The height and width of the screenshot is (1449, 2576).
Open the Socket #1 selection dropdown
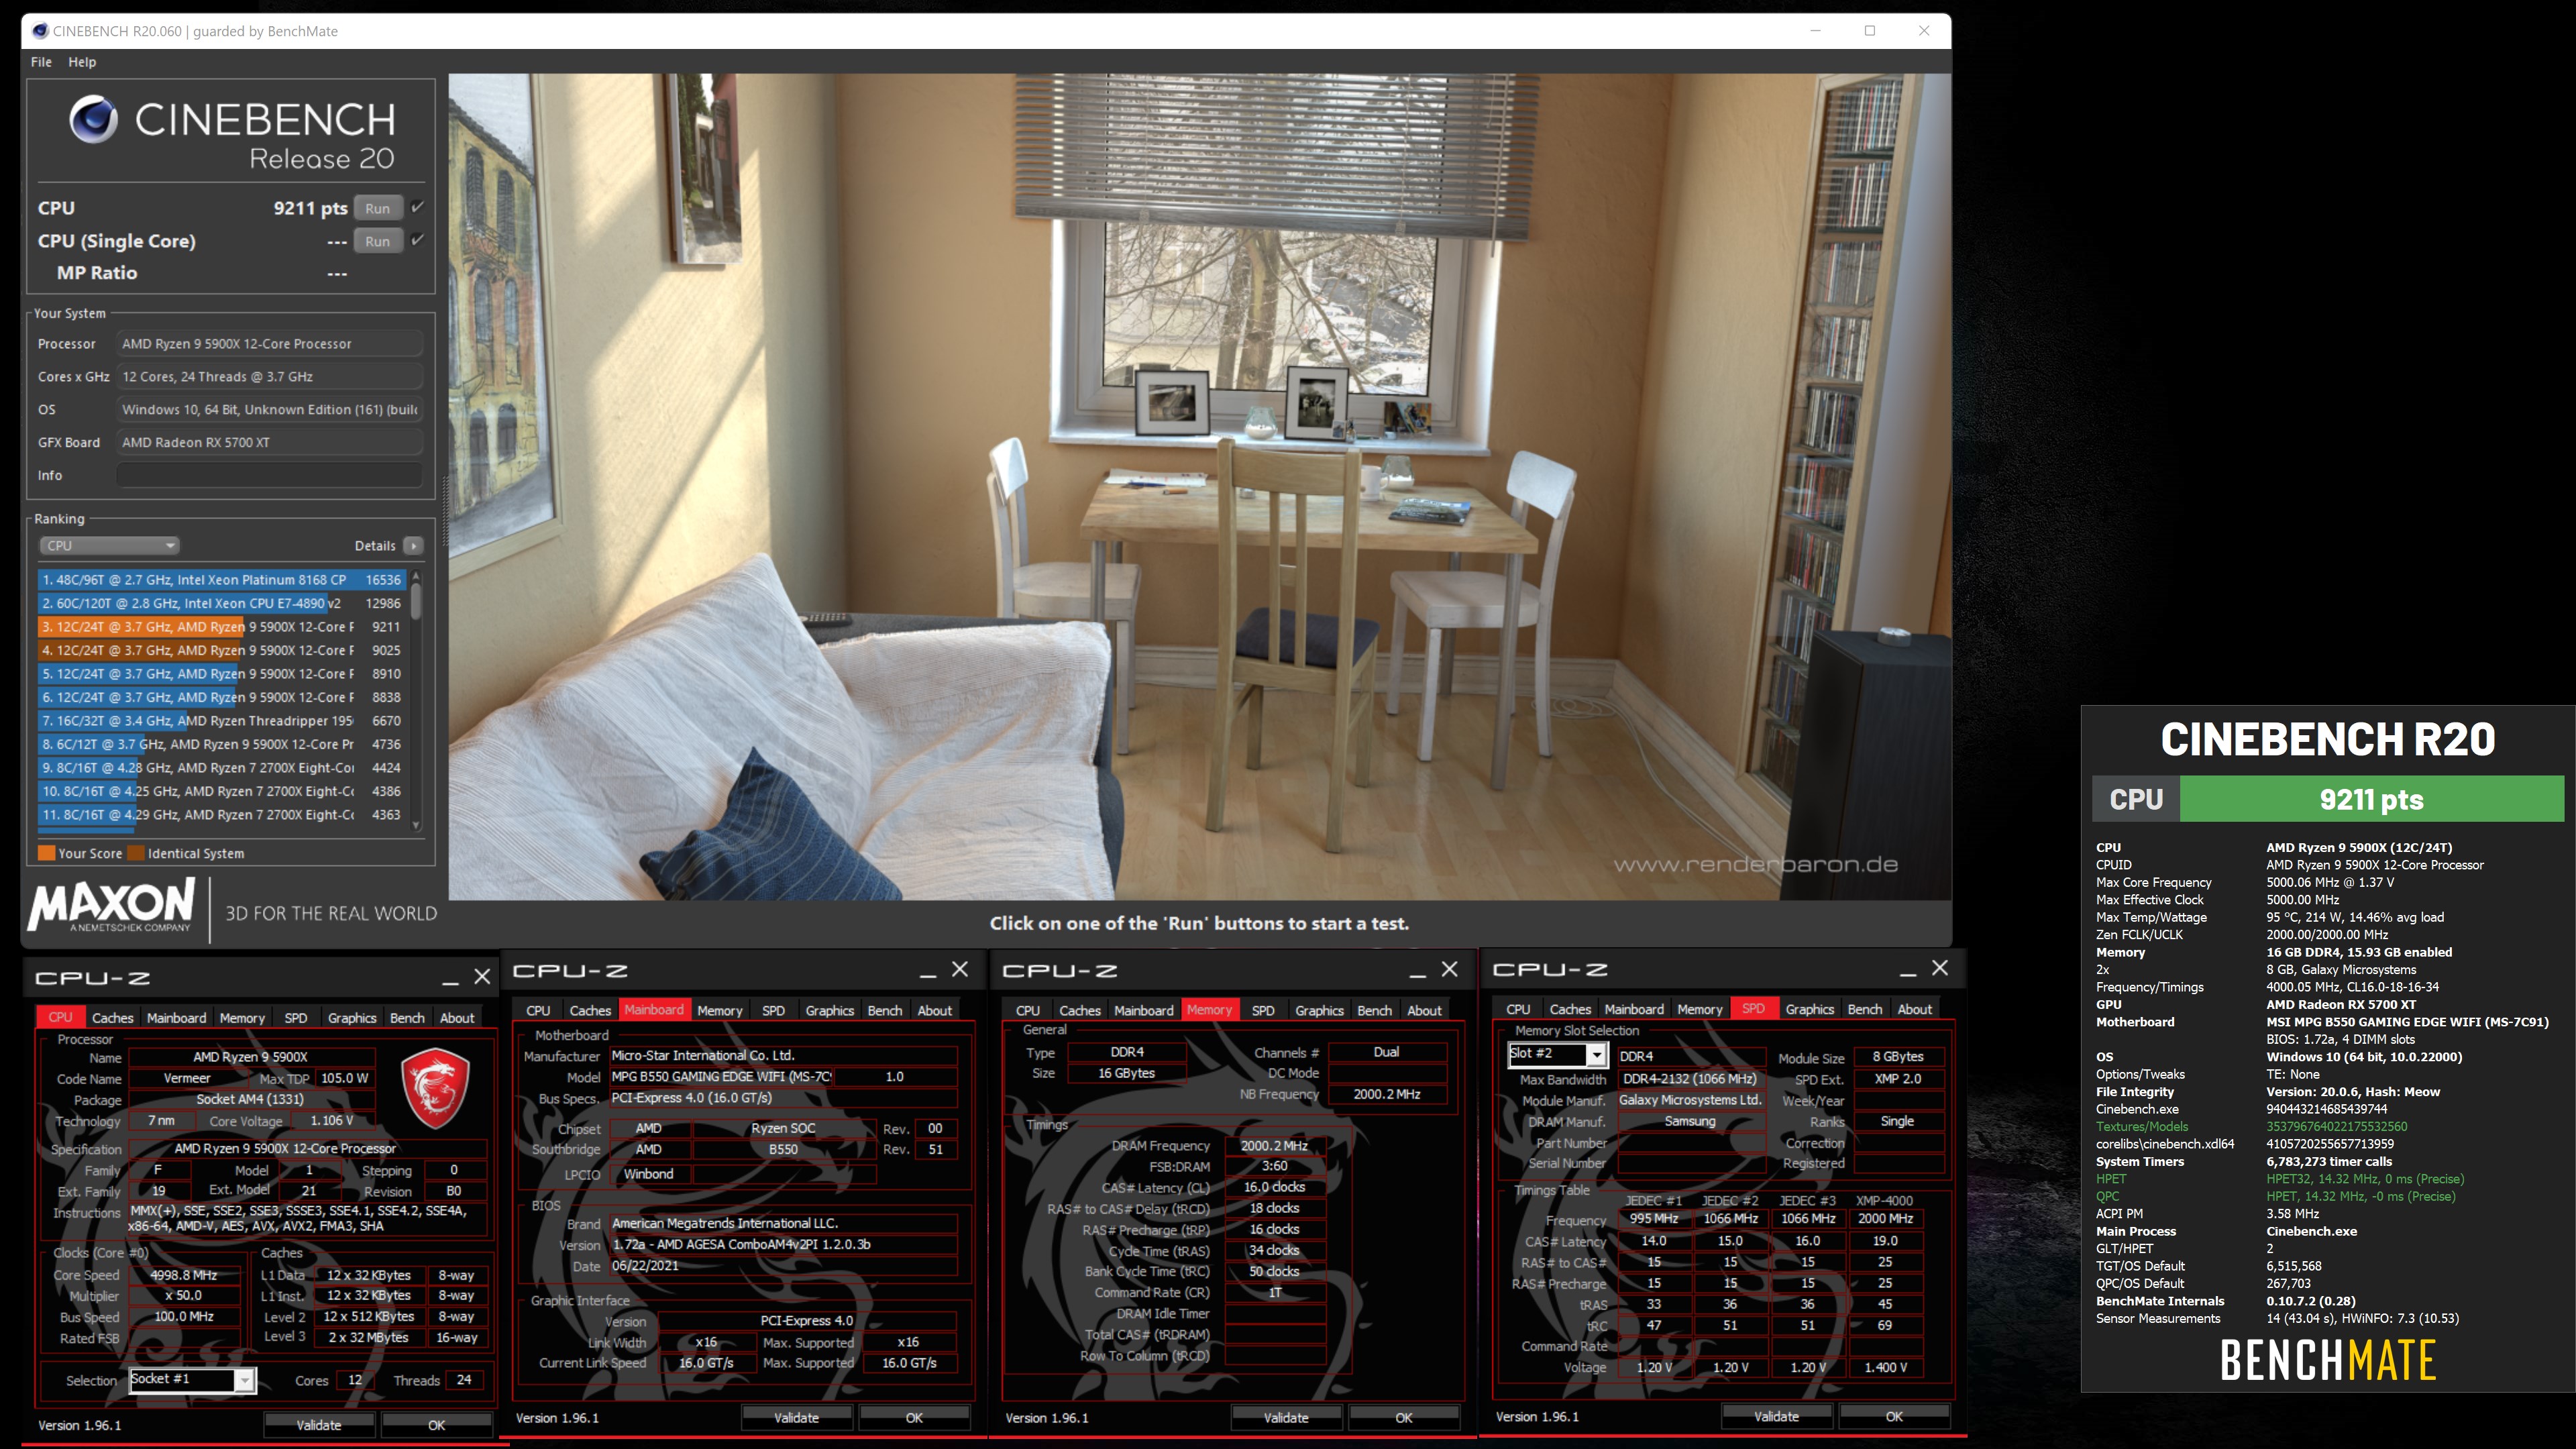193,1379
